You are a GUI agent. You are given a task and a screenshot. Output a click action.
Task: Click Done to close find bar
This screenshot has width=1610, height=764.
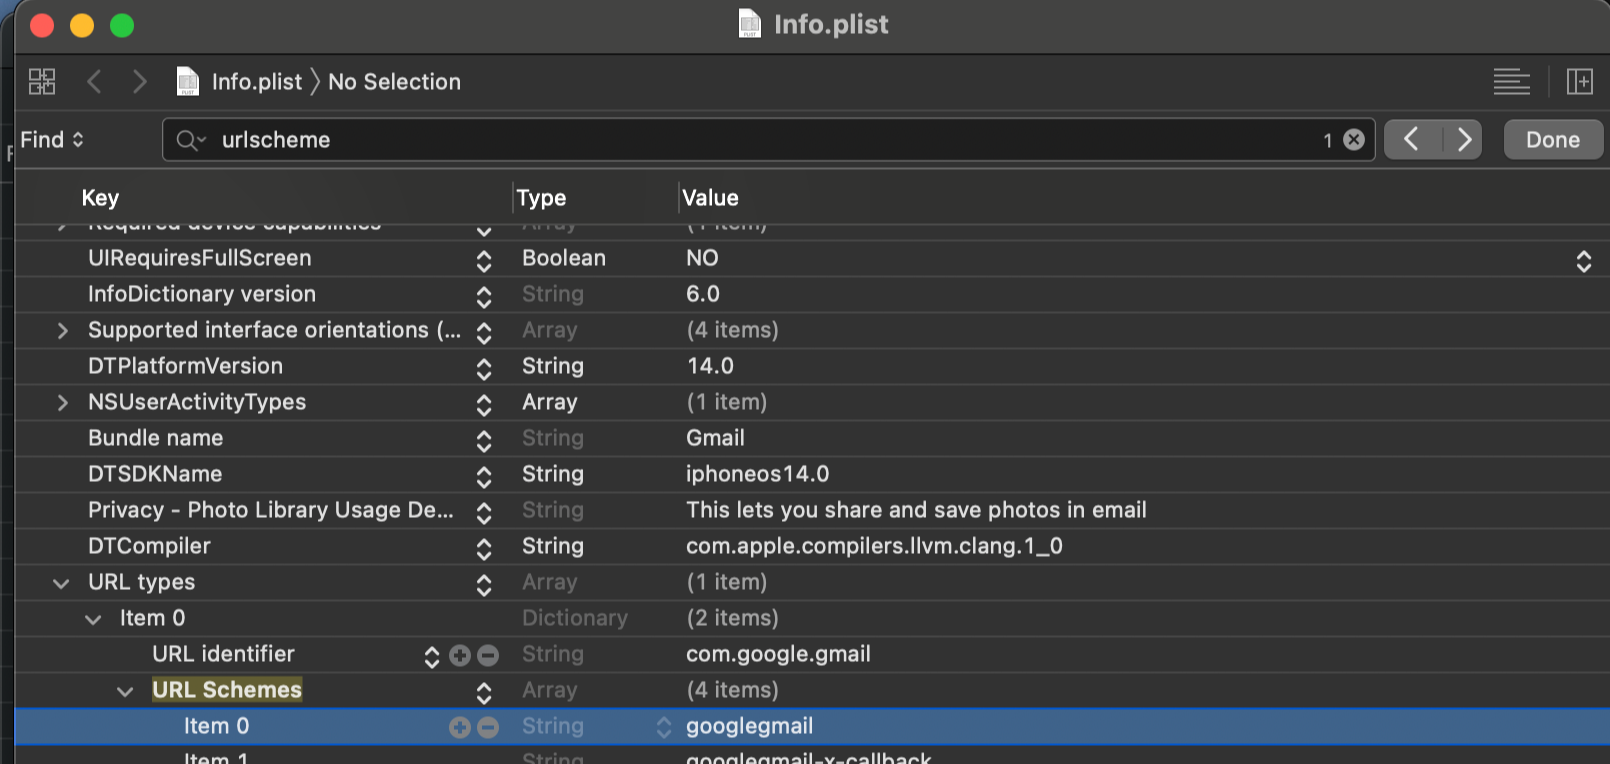coord(1553,140)
